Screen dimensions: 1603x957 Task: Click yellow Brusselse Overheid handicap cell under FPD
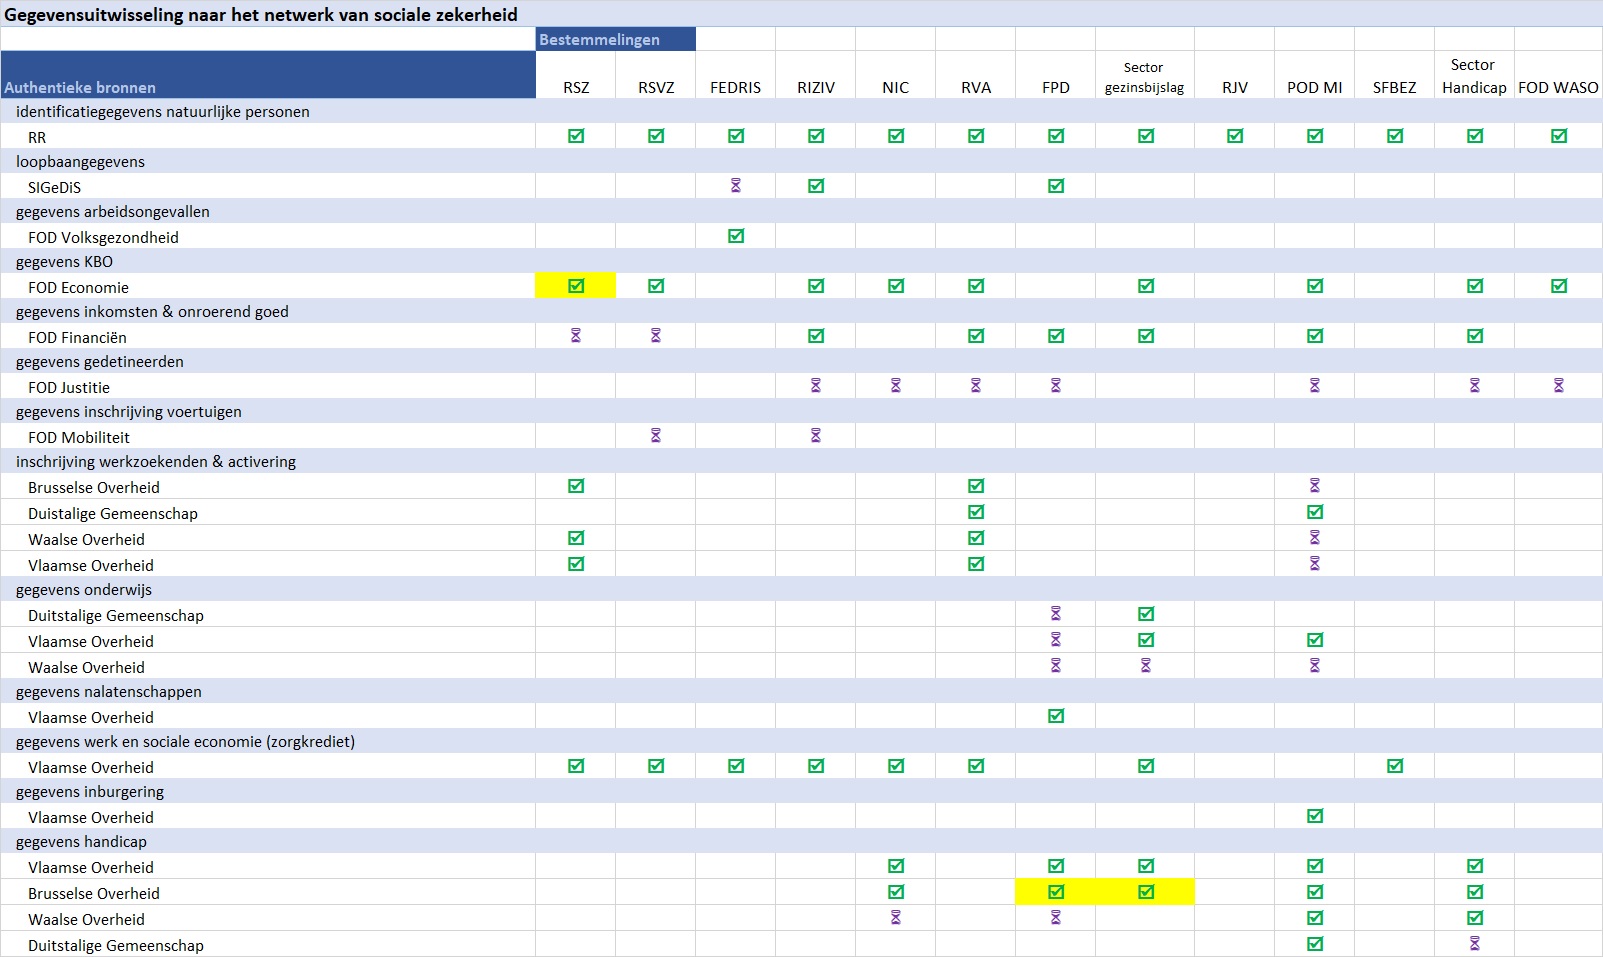pos(1056,892)
